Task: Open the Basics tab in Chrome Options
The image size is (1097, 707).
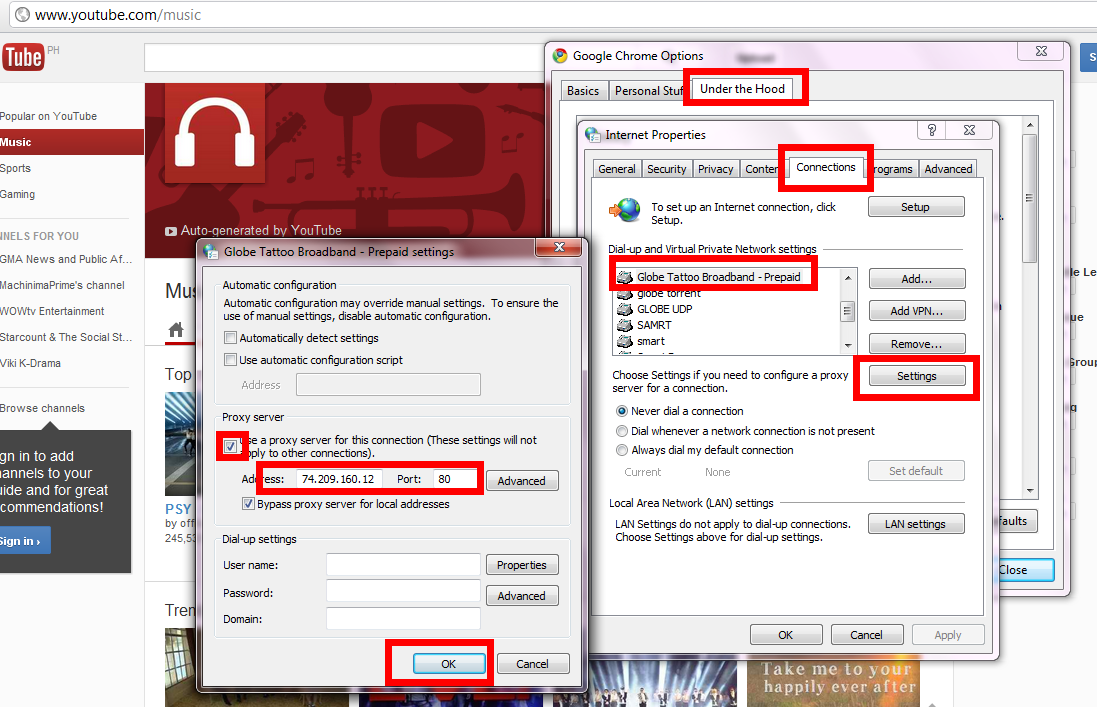Action: 583,91
